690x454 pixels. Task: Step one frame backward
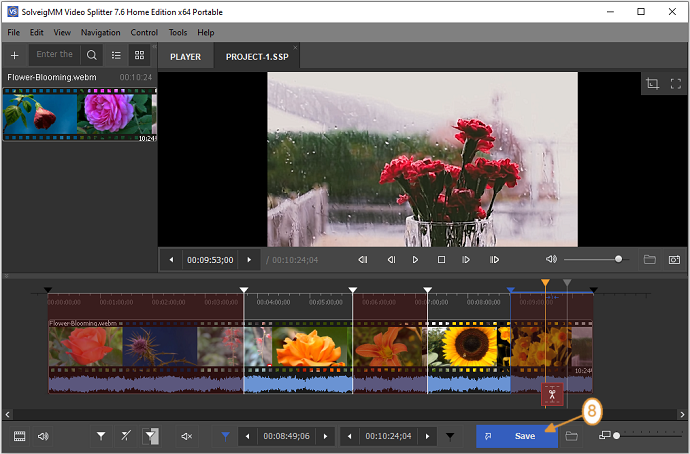coord(391,260)
